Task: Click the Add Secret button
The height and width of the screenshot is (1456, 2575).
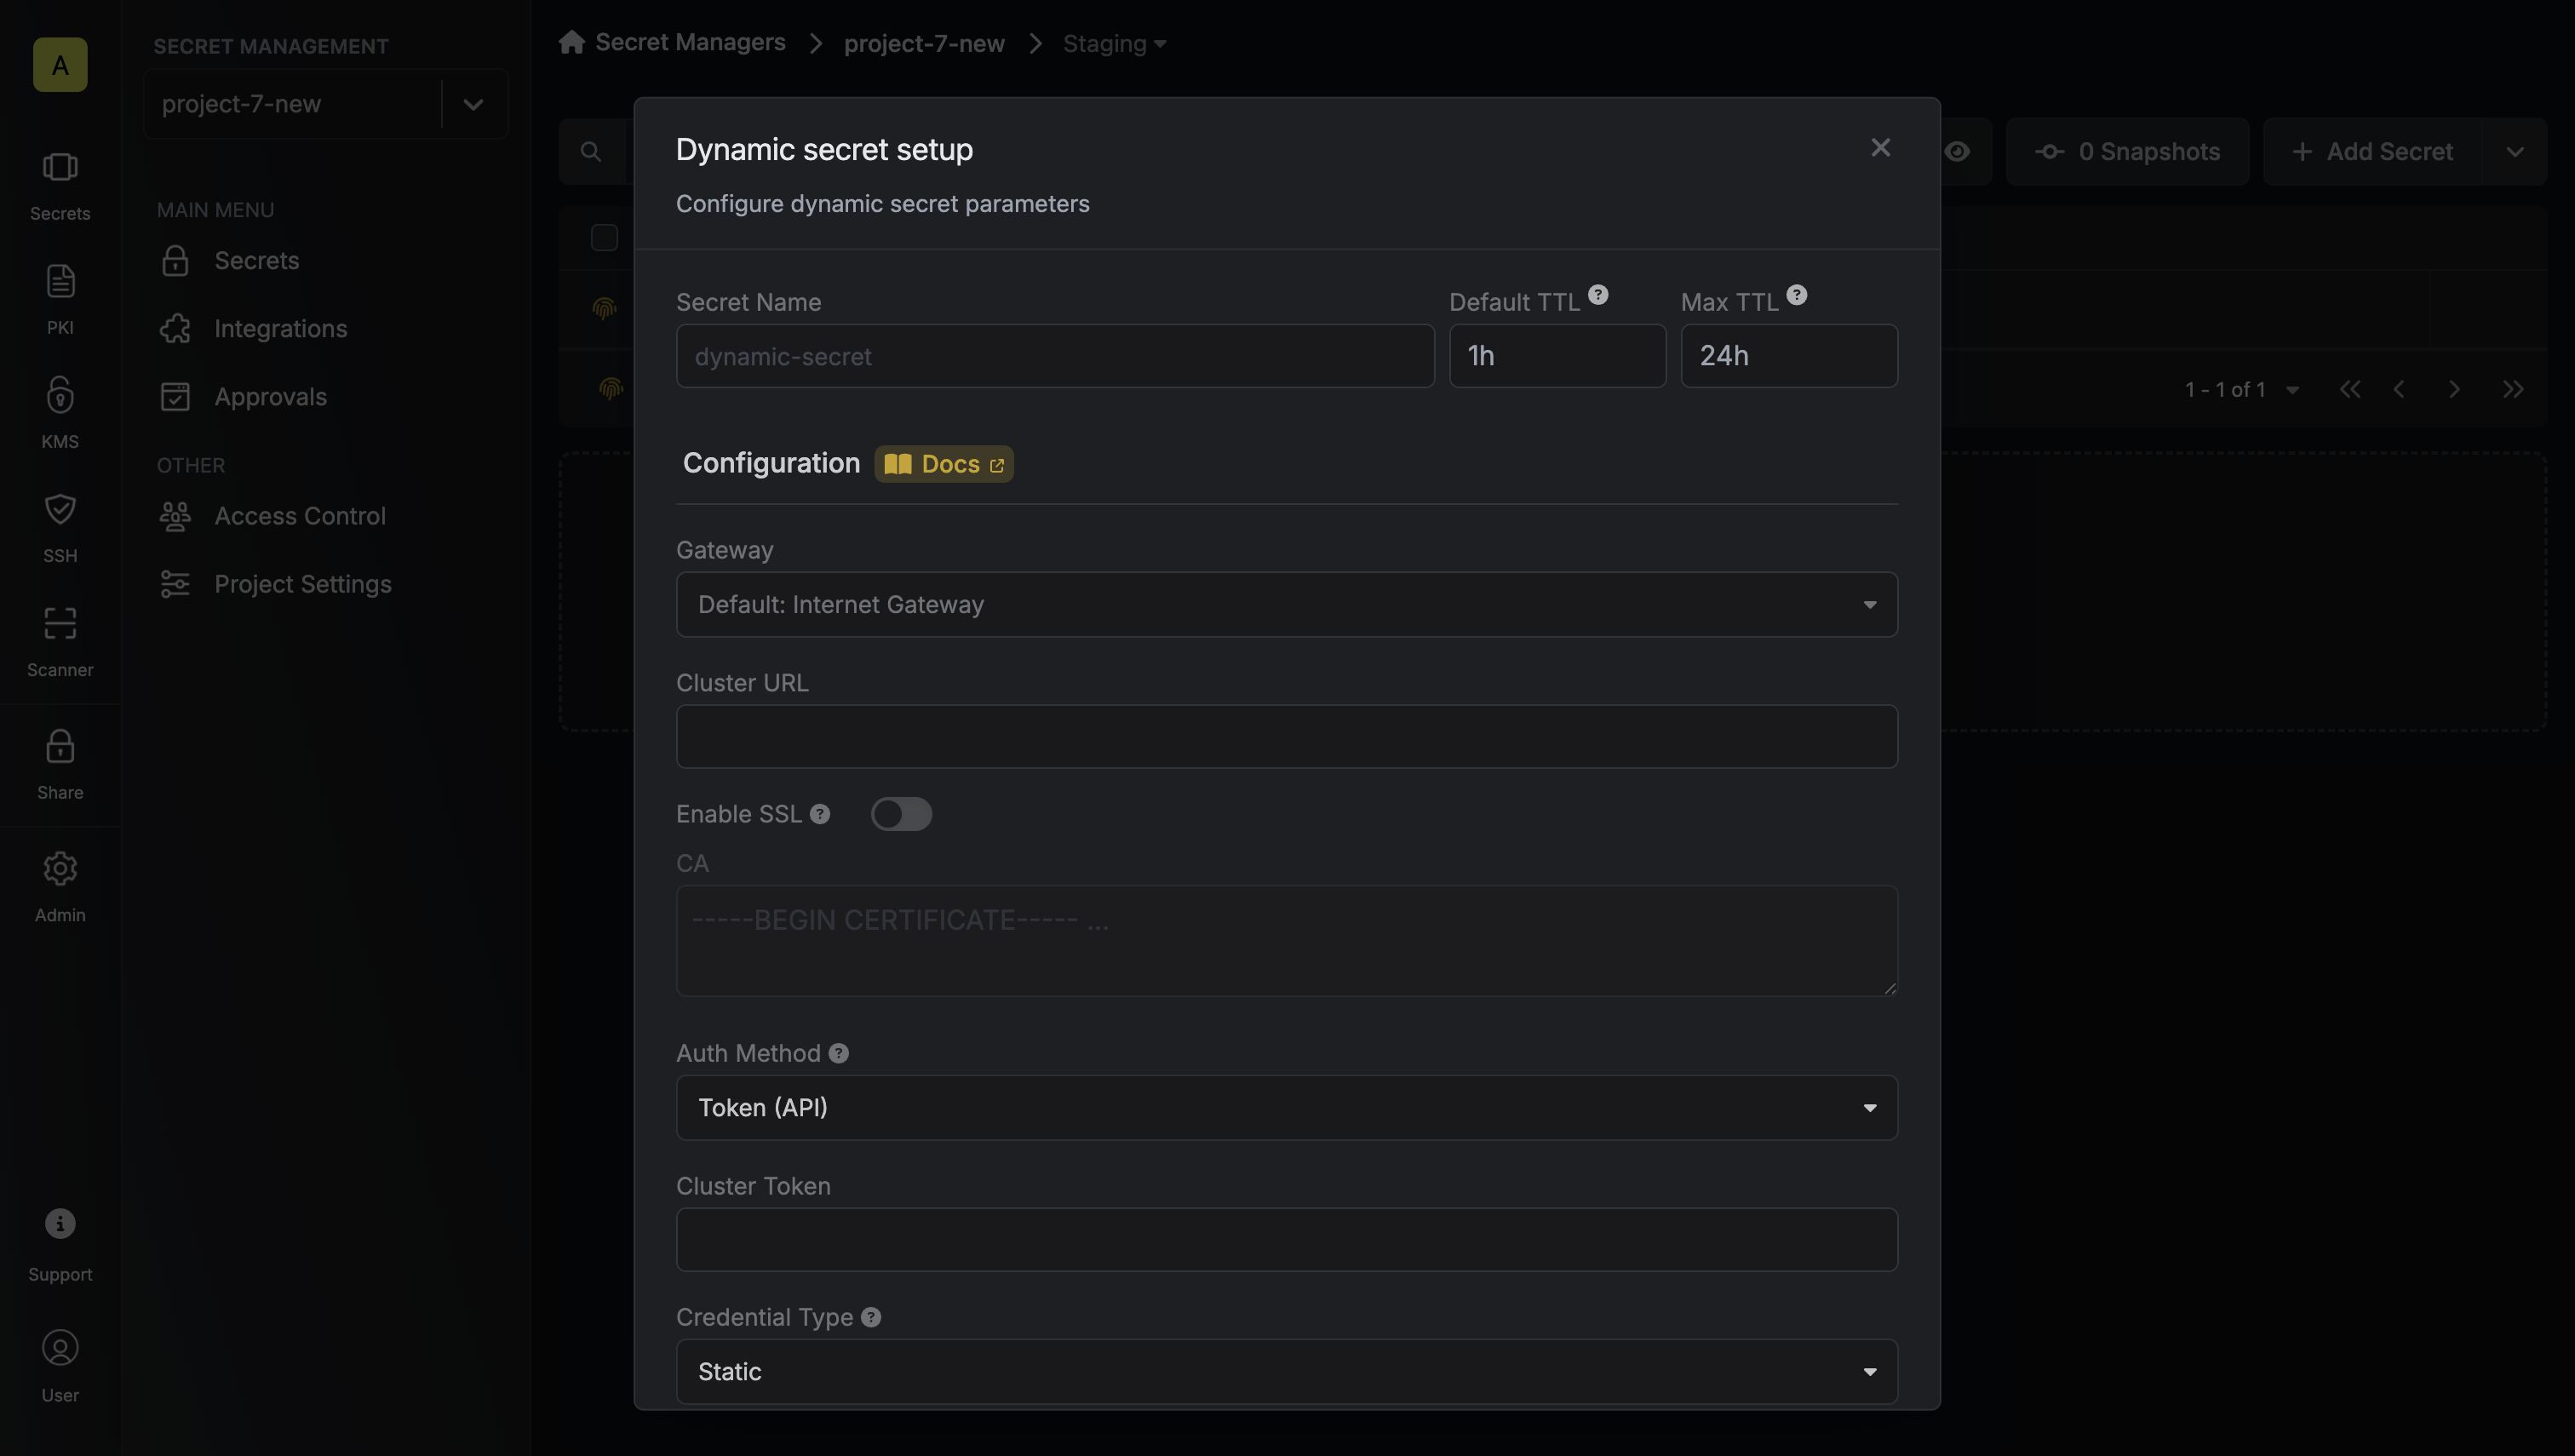Action: pos(2373,152)
